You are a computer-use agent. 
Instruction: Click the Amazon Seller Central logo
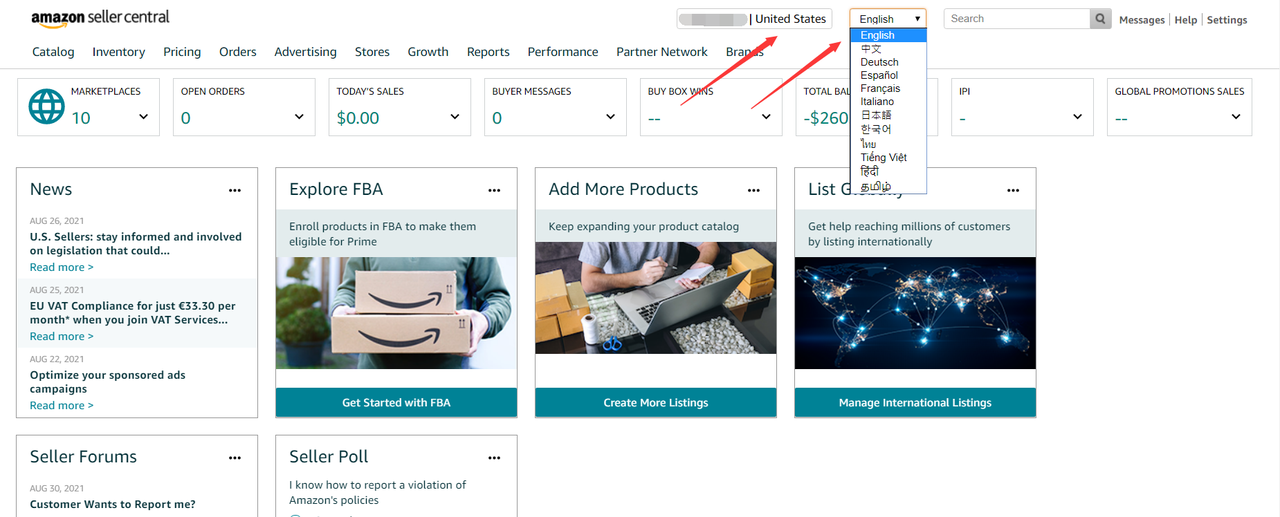(100, 18)
